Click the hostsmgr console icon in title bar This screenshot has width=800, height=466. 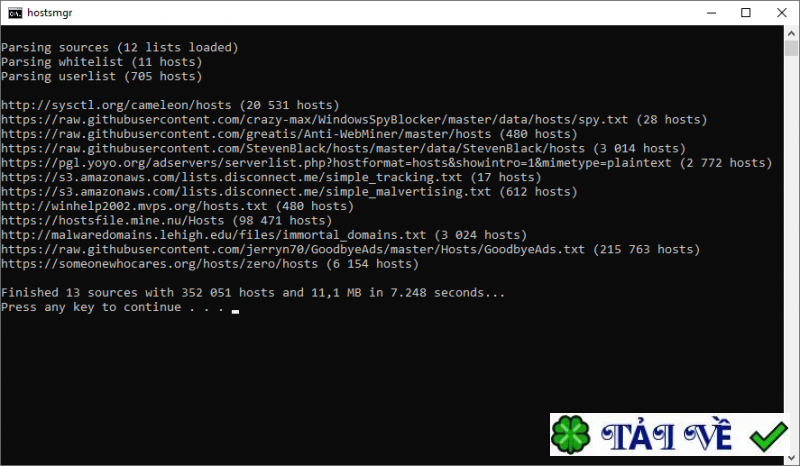pos(15,13)
